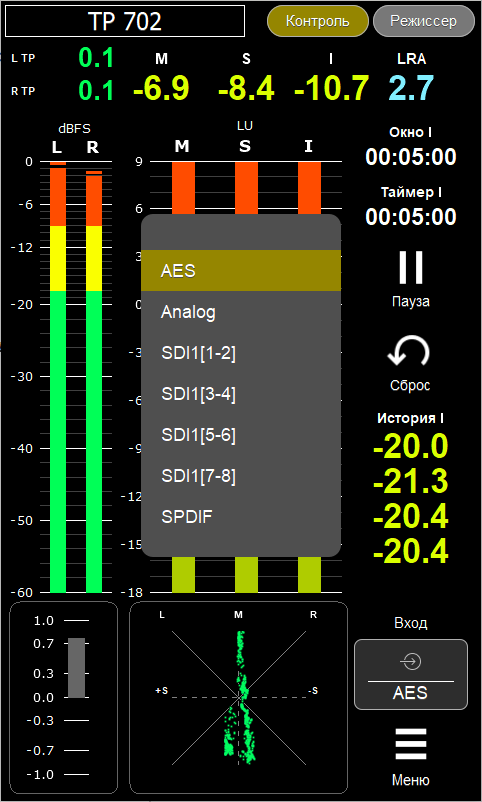The height and width of the screenshot is (802, 482).
Task: Click the TP 702 title field
Action: click(125, 21)
